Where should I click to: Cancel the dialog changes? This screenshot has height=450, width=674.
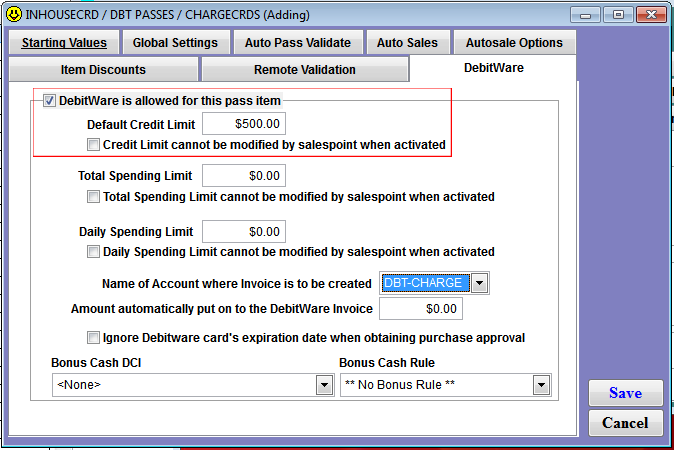click(x=625, y=423)
